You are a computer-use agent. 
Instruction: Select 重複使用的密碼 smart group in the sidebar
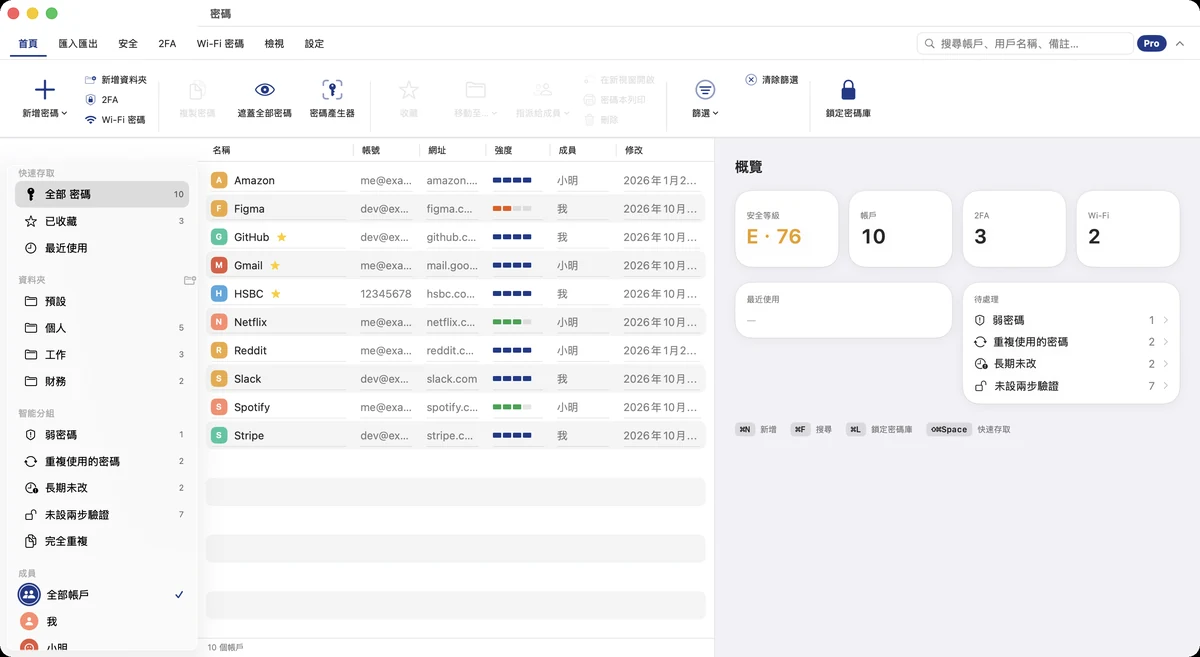(x=102, y=461)
